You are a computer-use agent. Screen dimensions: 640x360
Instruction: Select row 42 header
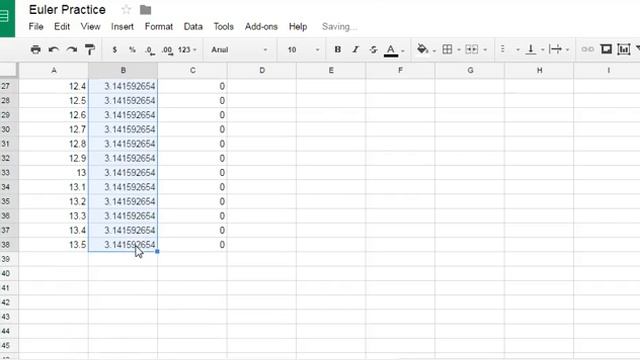tap(9, 302)
